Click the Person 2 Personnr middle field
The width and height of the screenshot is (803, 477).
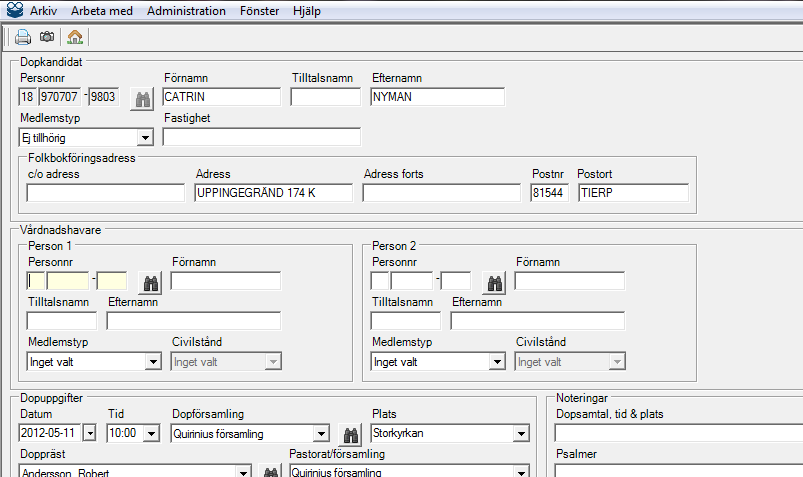point(412,281)
